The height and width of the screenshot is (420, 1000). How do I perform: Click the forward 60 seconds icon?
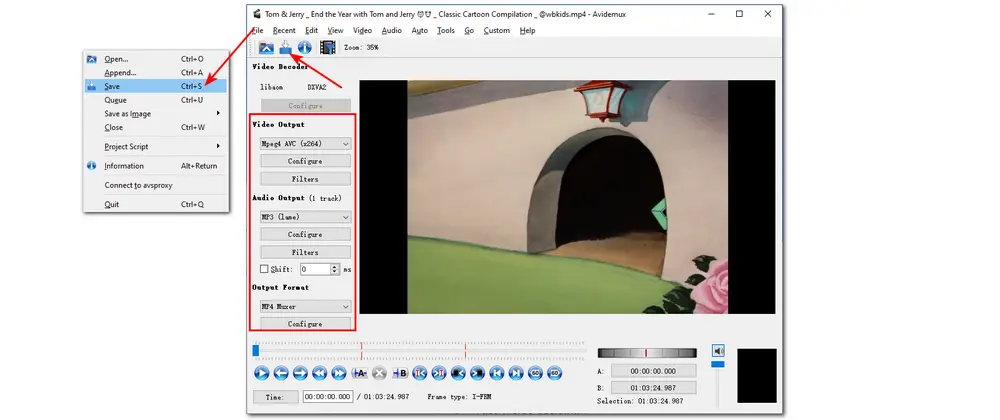555,373
